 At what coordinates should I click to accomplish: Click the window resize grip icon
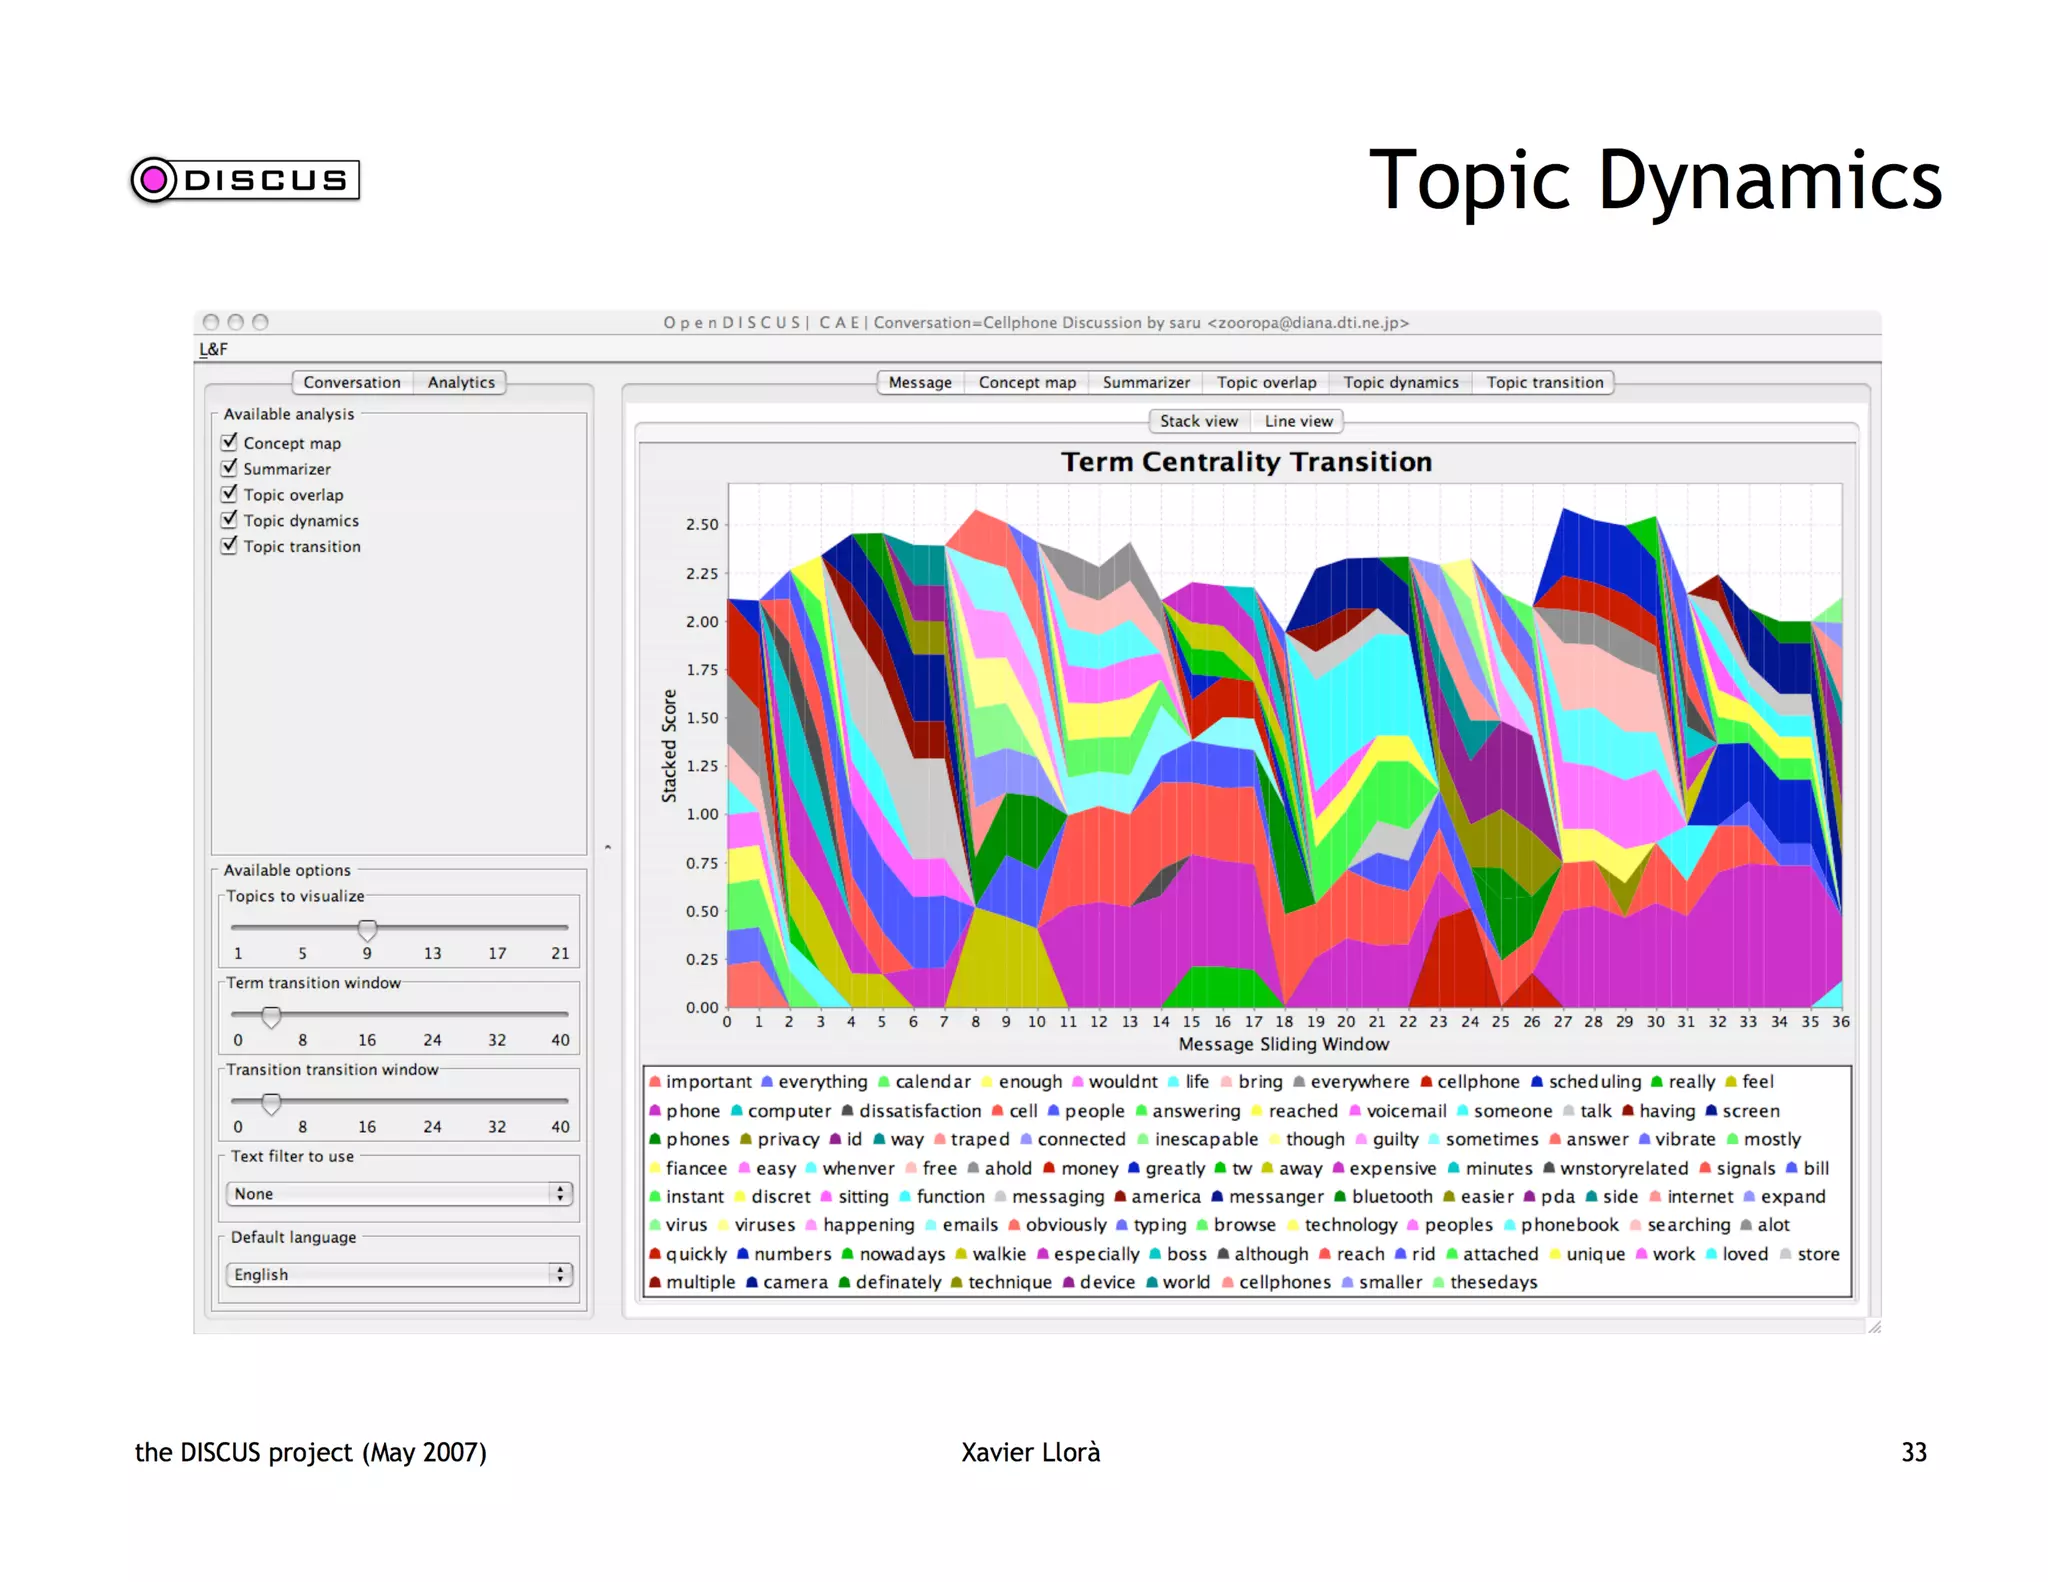1874,1326
